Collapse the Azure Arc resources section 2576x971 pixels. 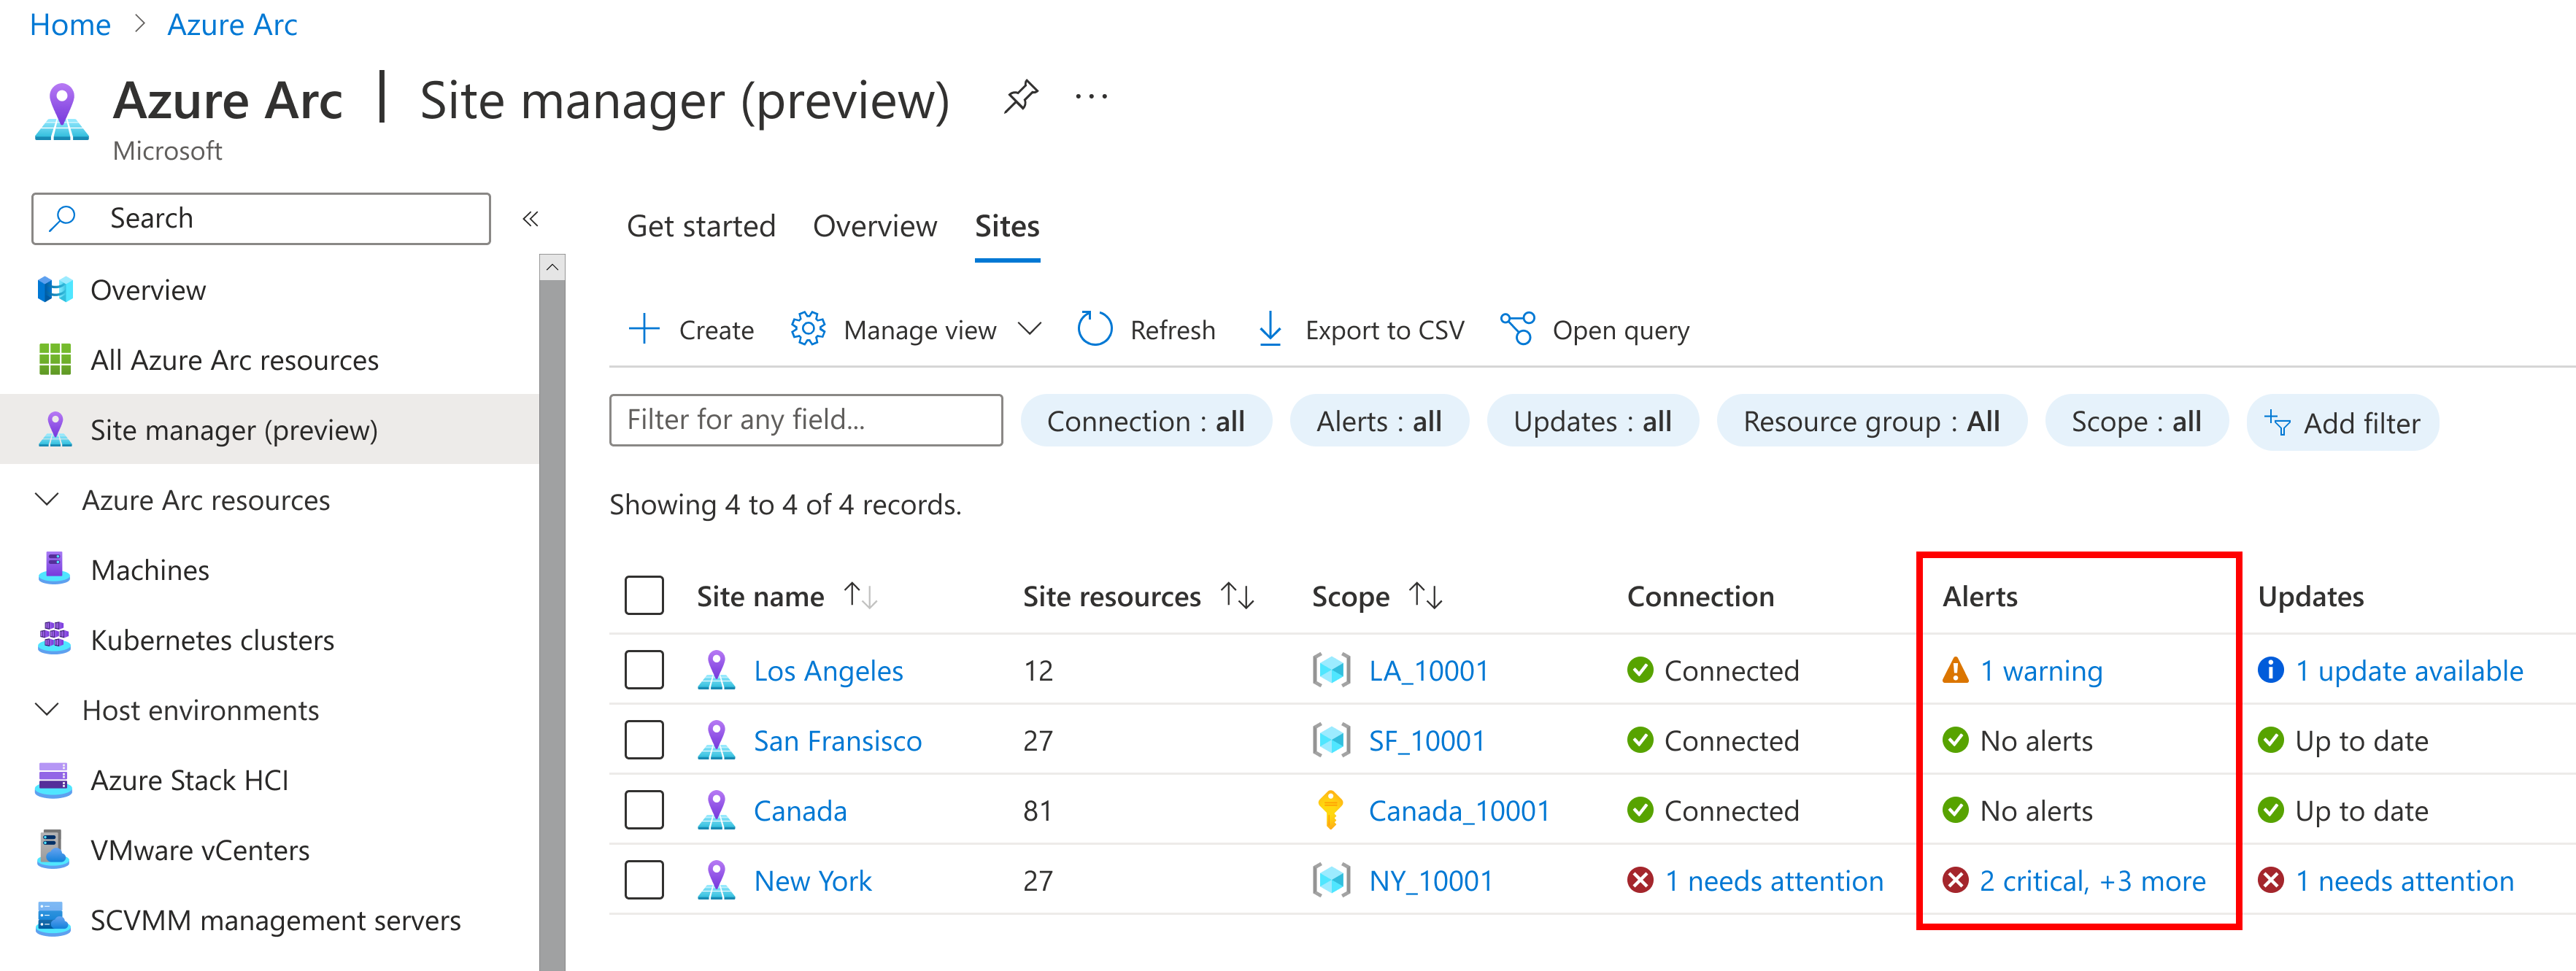(47, 499)
